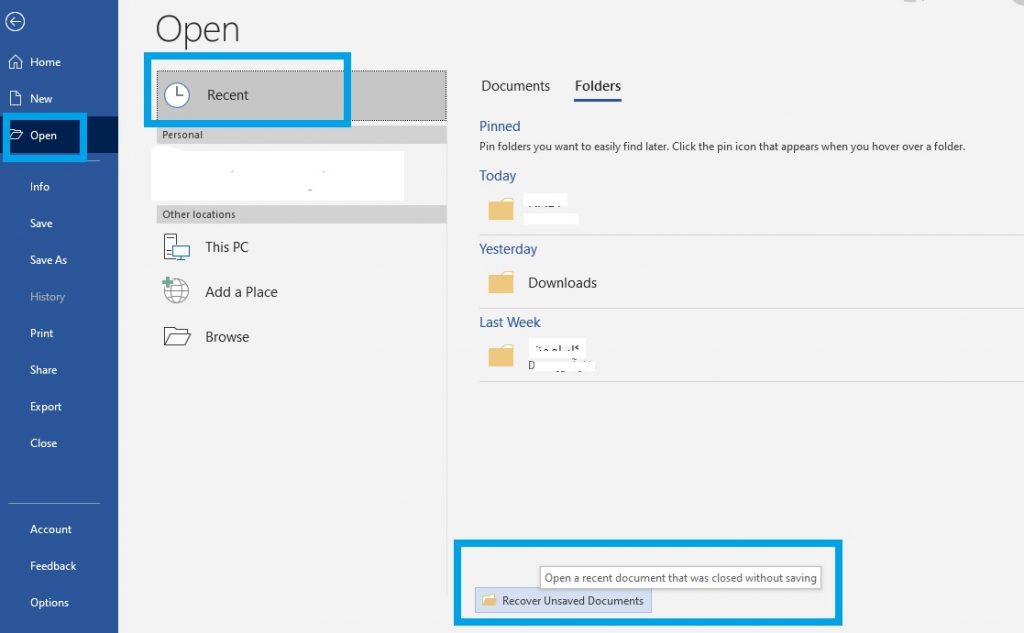
Task: Choose Add a Place label
Action: click(241, 292)
